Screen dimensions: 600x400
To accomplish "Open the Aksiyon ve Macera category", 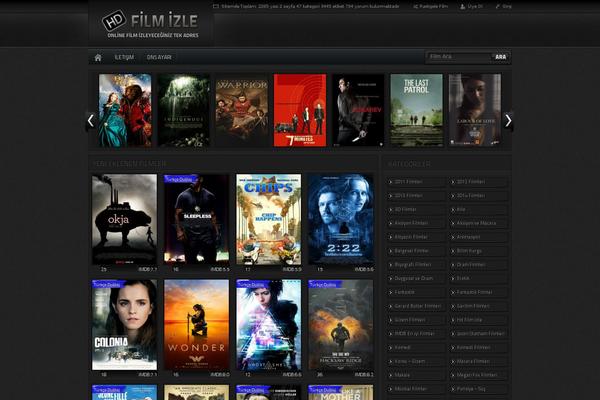I will pos(478,223).
